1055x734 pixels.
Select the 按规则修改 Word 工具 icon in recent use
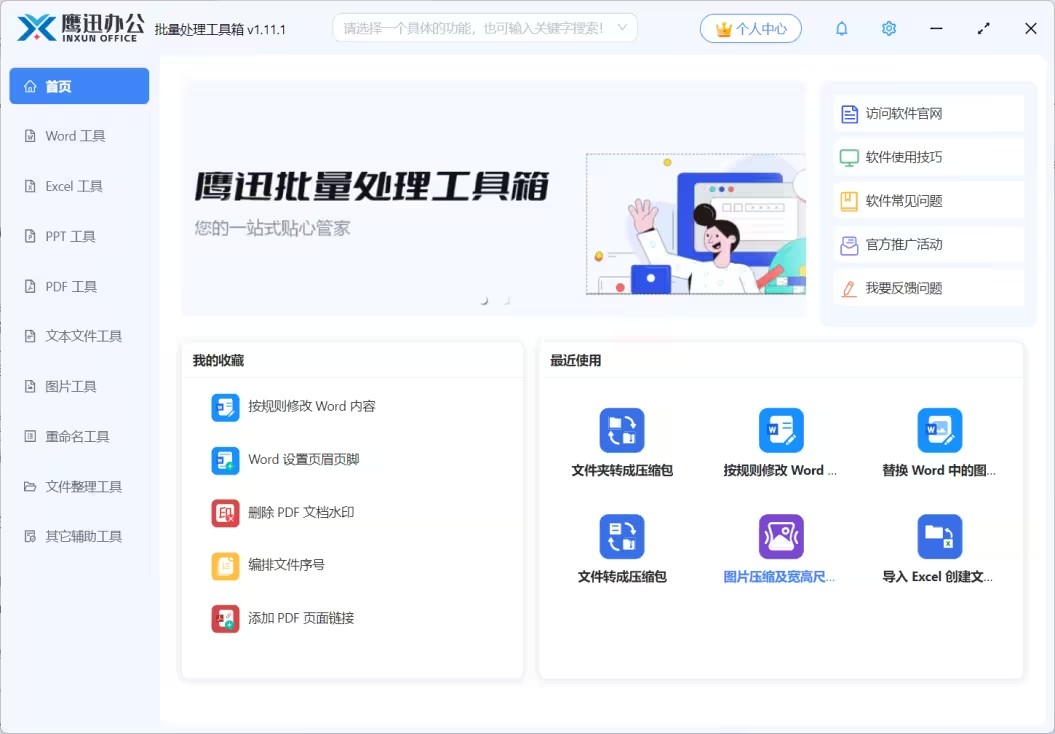(x=781, y=429)
